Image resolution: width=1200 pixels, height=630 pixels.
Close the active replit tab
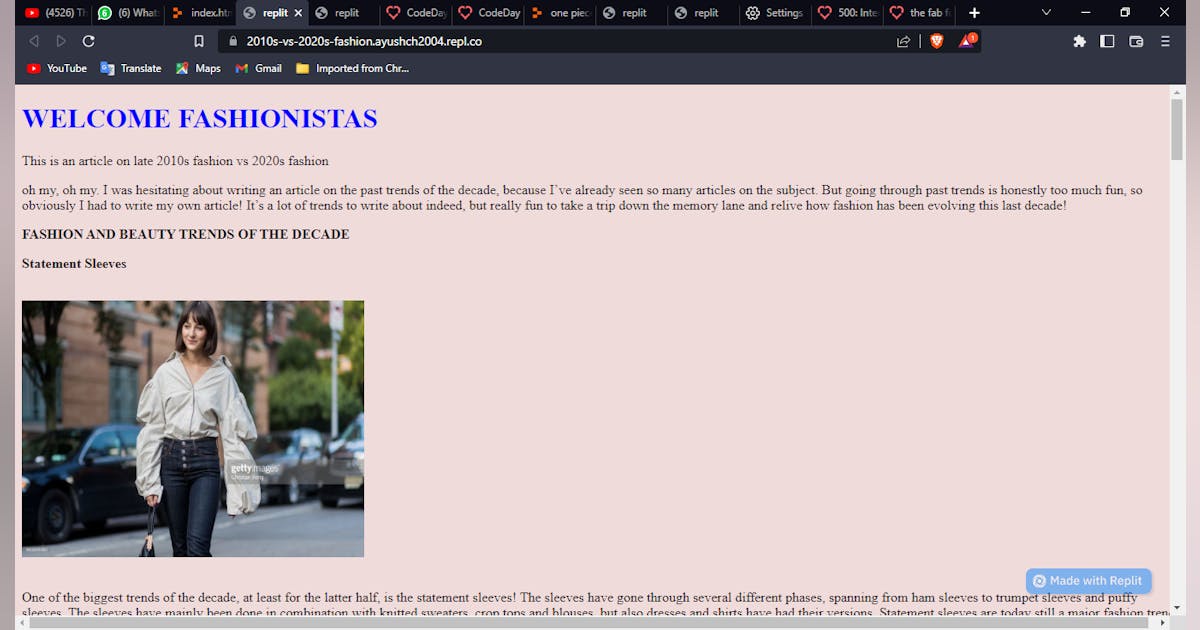pyautogui.click(x=298, y=13)
